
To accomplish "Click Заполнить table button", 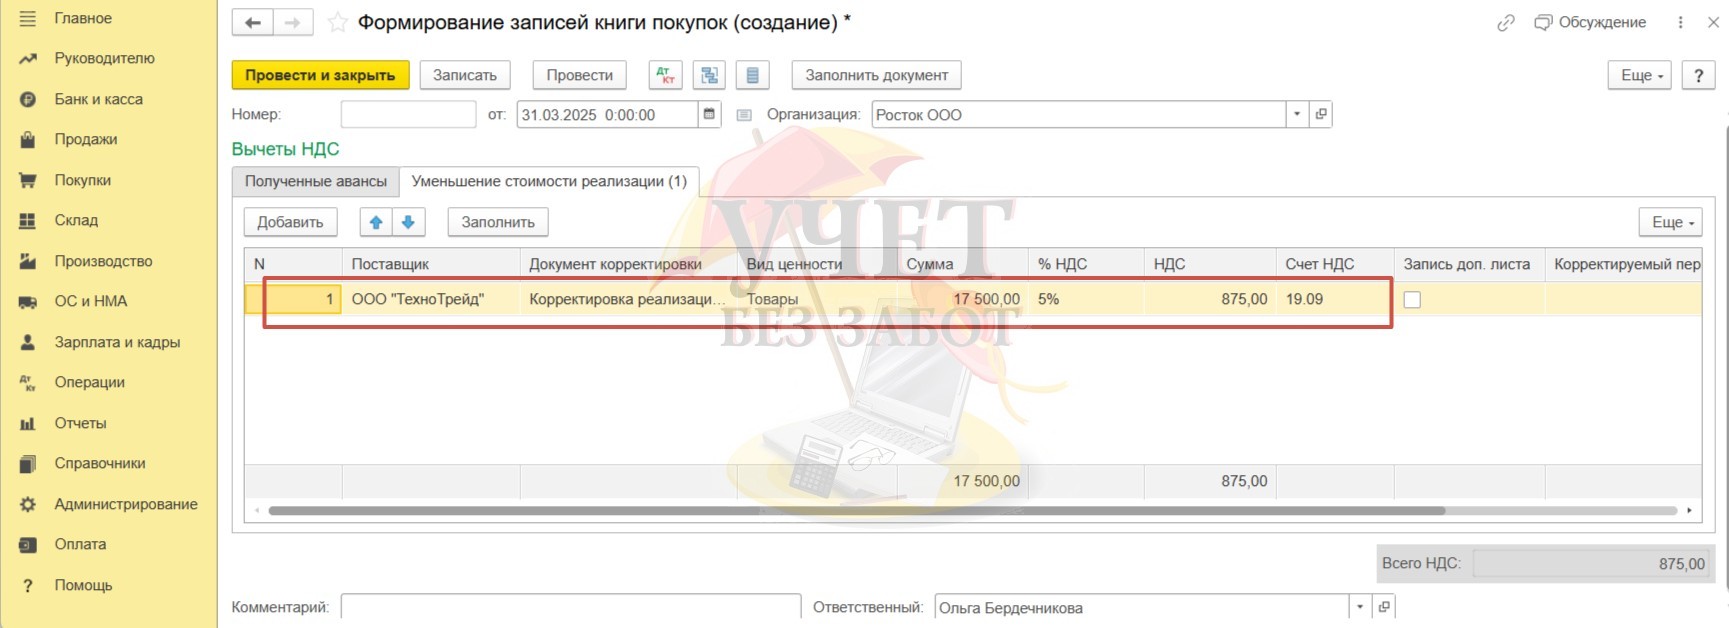I will point(498,222).
